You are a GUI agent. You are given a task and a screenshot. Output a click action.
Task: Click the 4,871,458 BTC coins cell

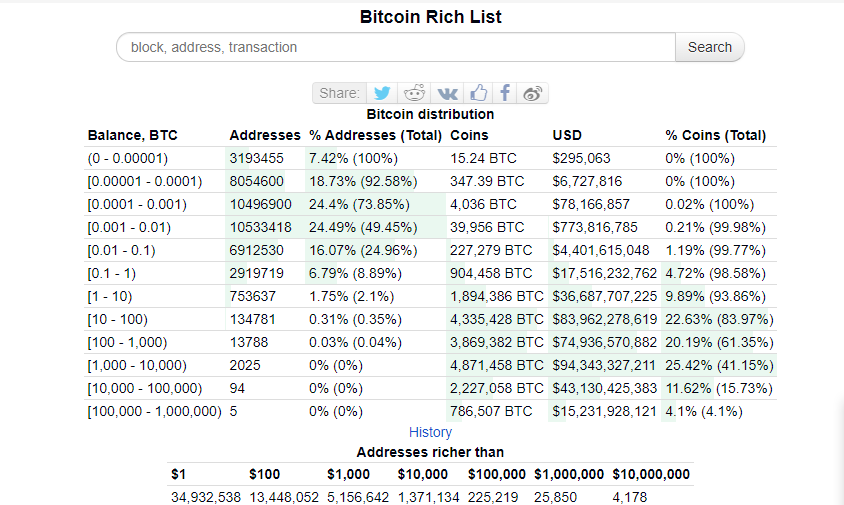coord(497,365)
